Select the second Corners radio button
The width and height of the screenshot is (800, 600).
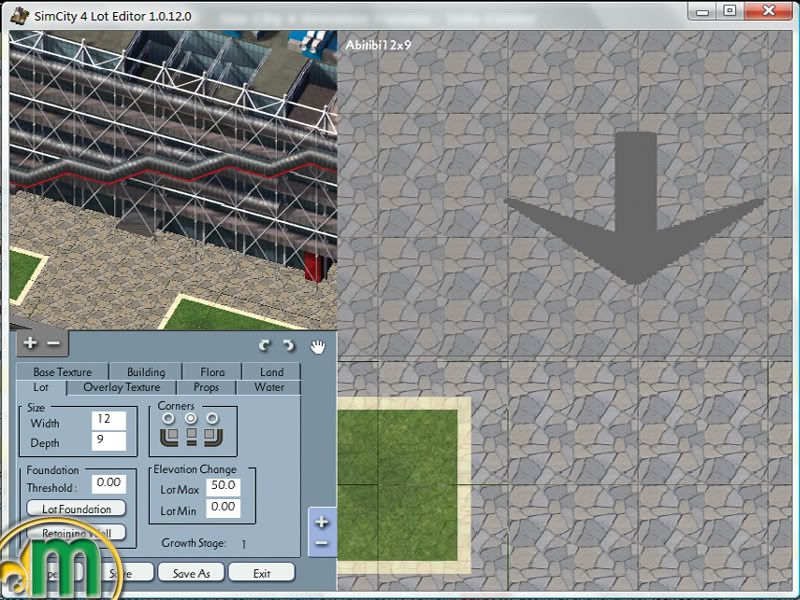(x=190, y=419)
